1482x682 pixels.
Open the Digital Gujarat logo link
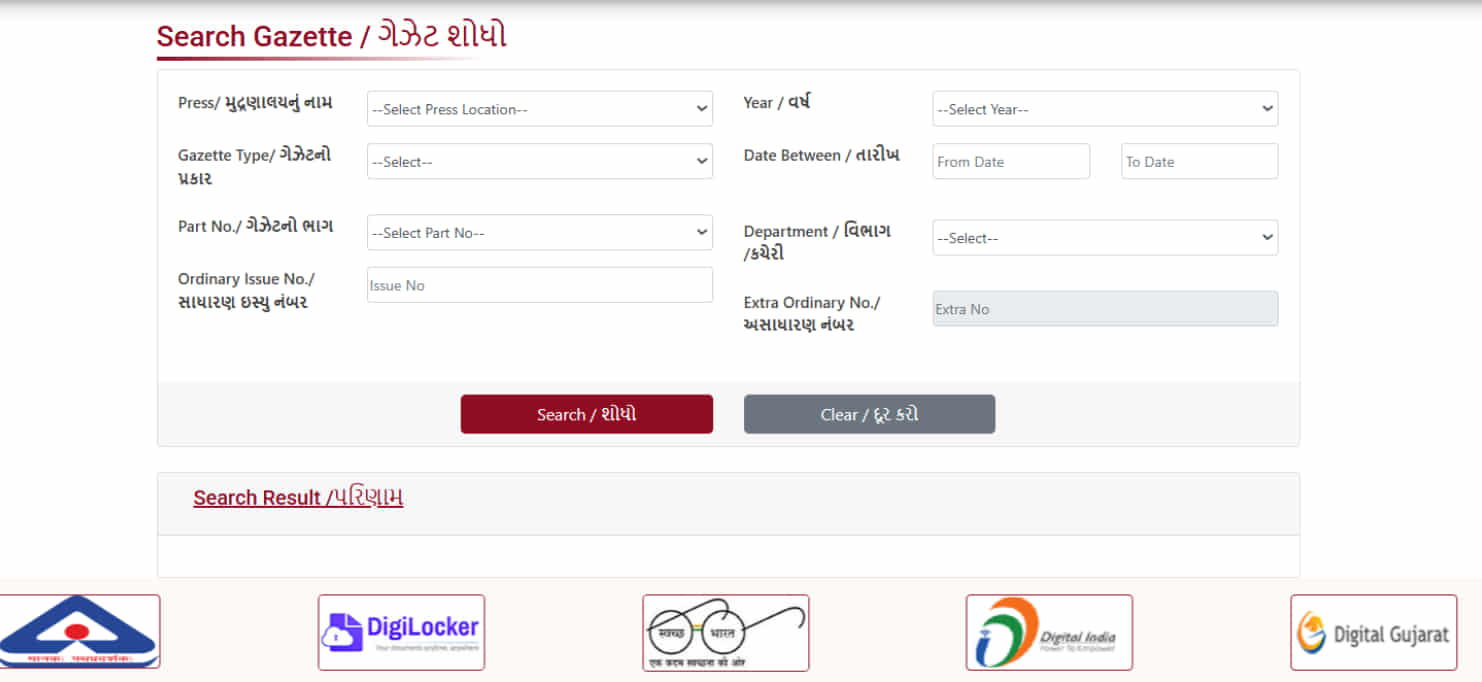tap(1374, 632)
